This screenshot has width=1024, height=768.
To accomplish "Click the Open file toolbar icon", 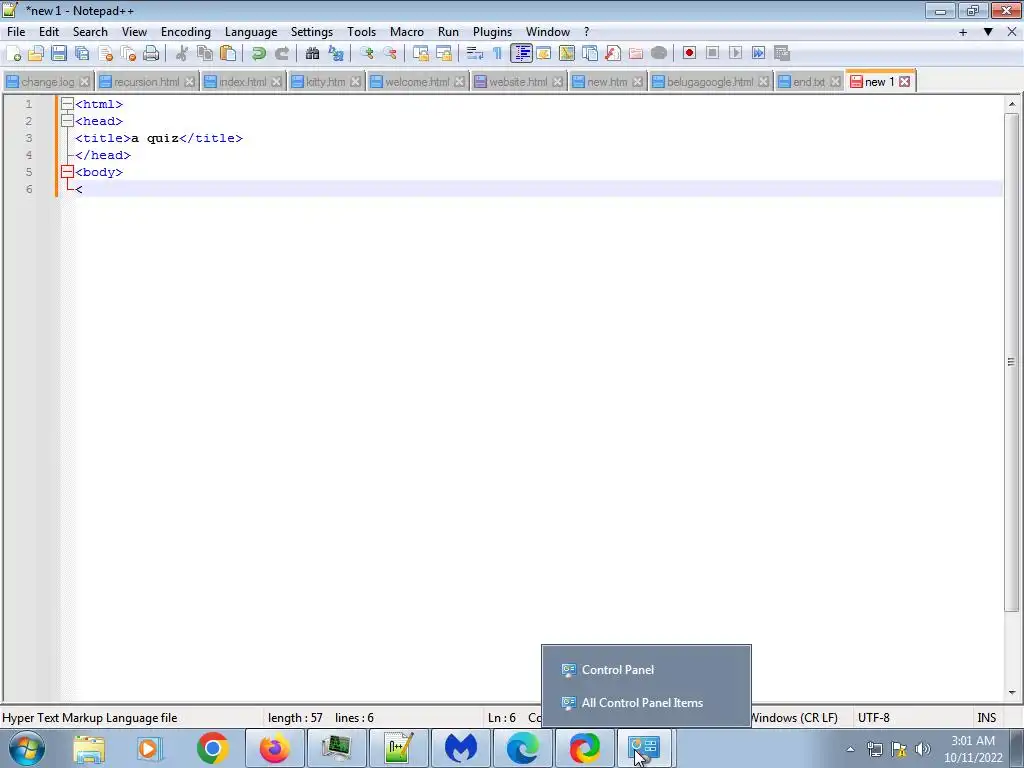I will pyautogui.click(x=36, y=54).
